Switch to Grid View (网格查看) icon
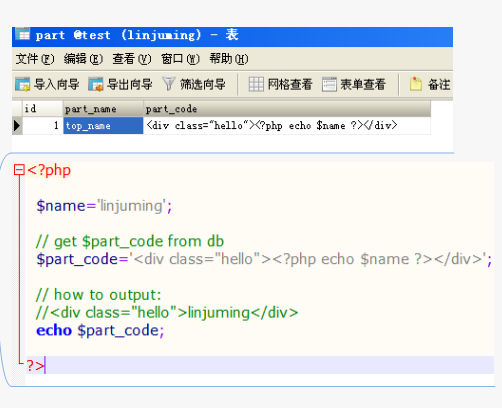 click(256, 84)
